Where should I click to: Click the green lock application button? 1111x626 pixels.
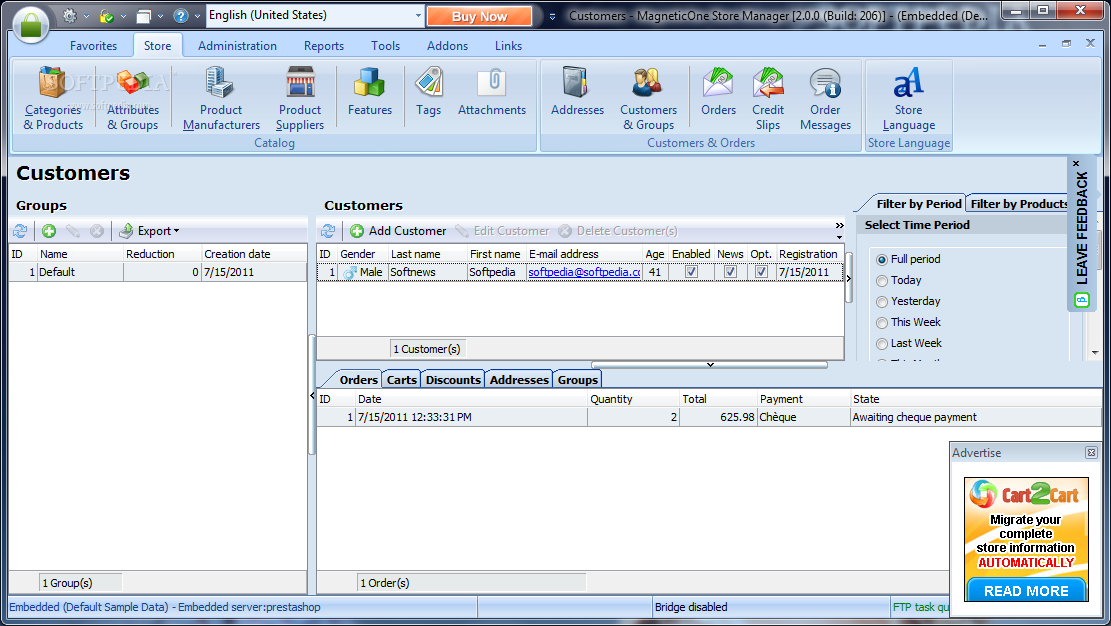[x=30, y=24]
